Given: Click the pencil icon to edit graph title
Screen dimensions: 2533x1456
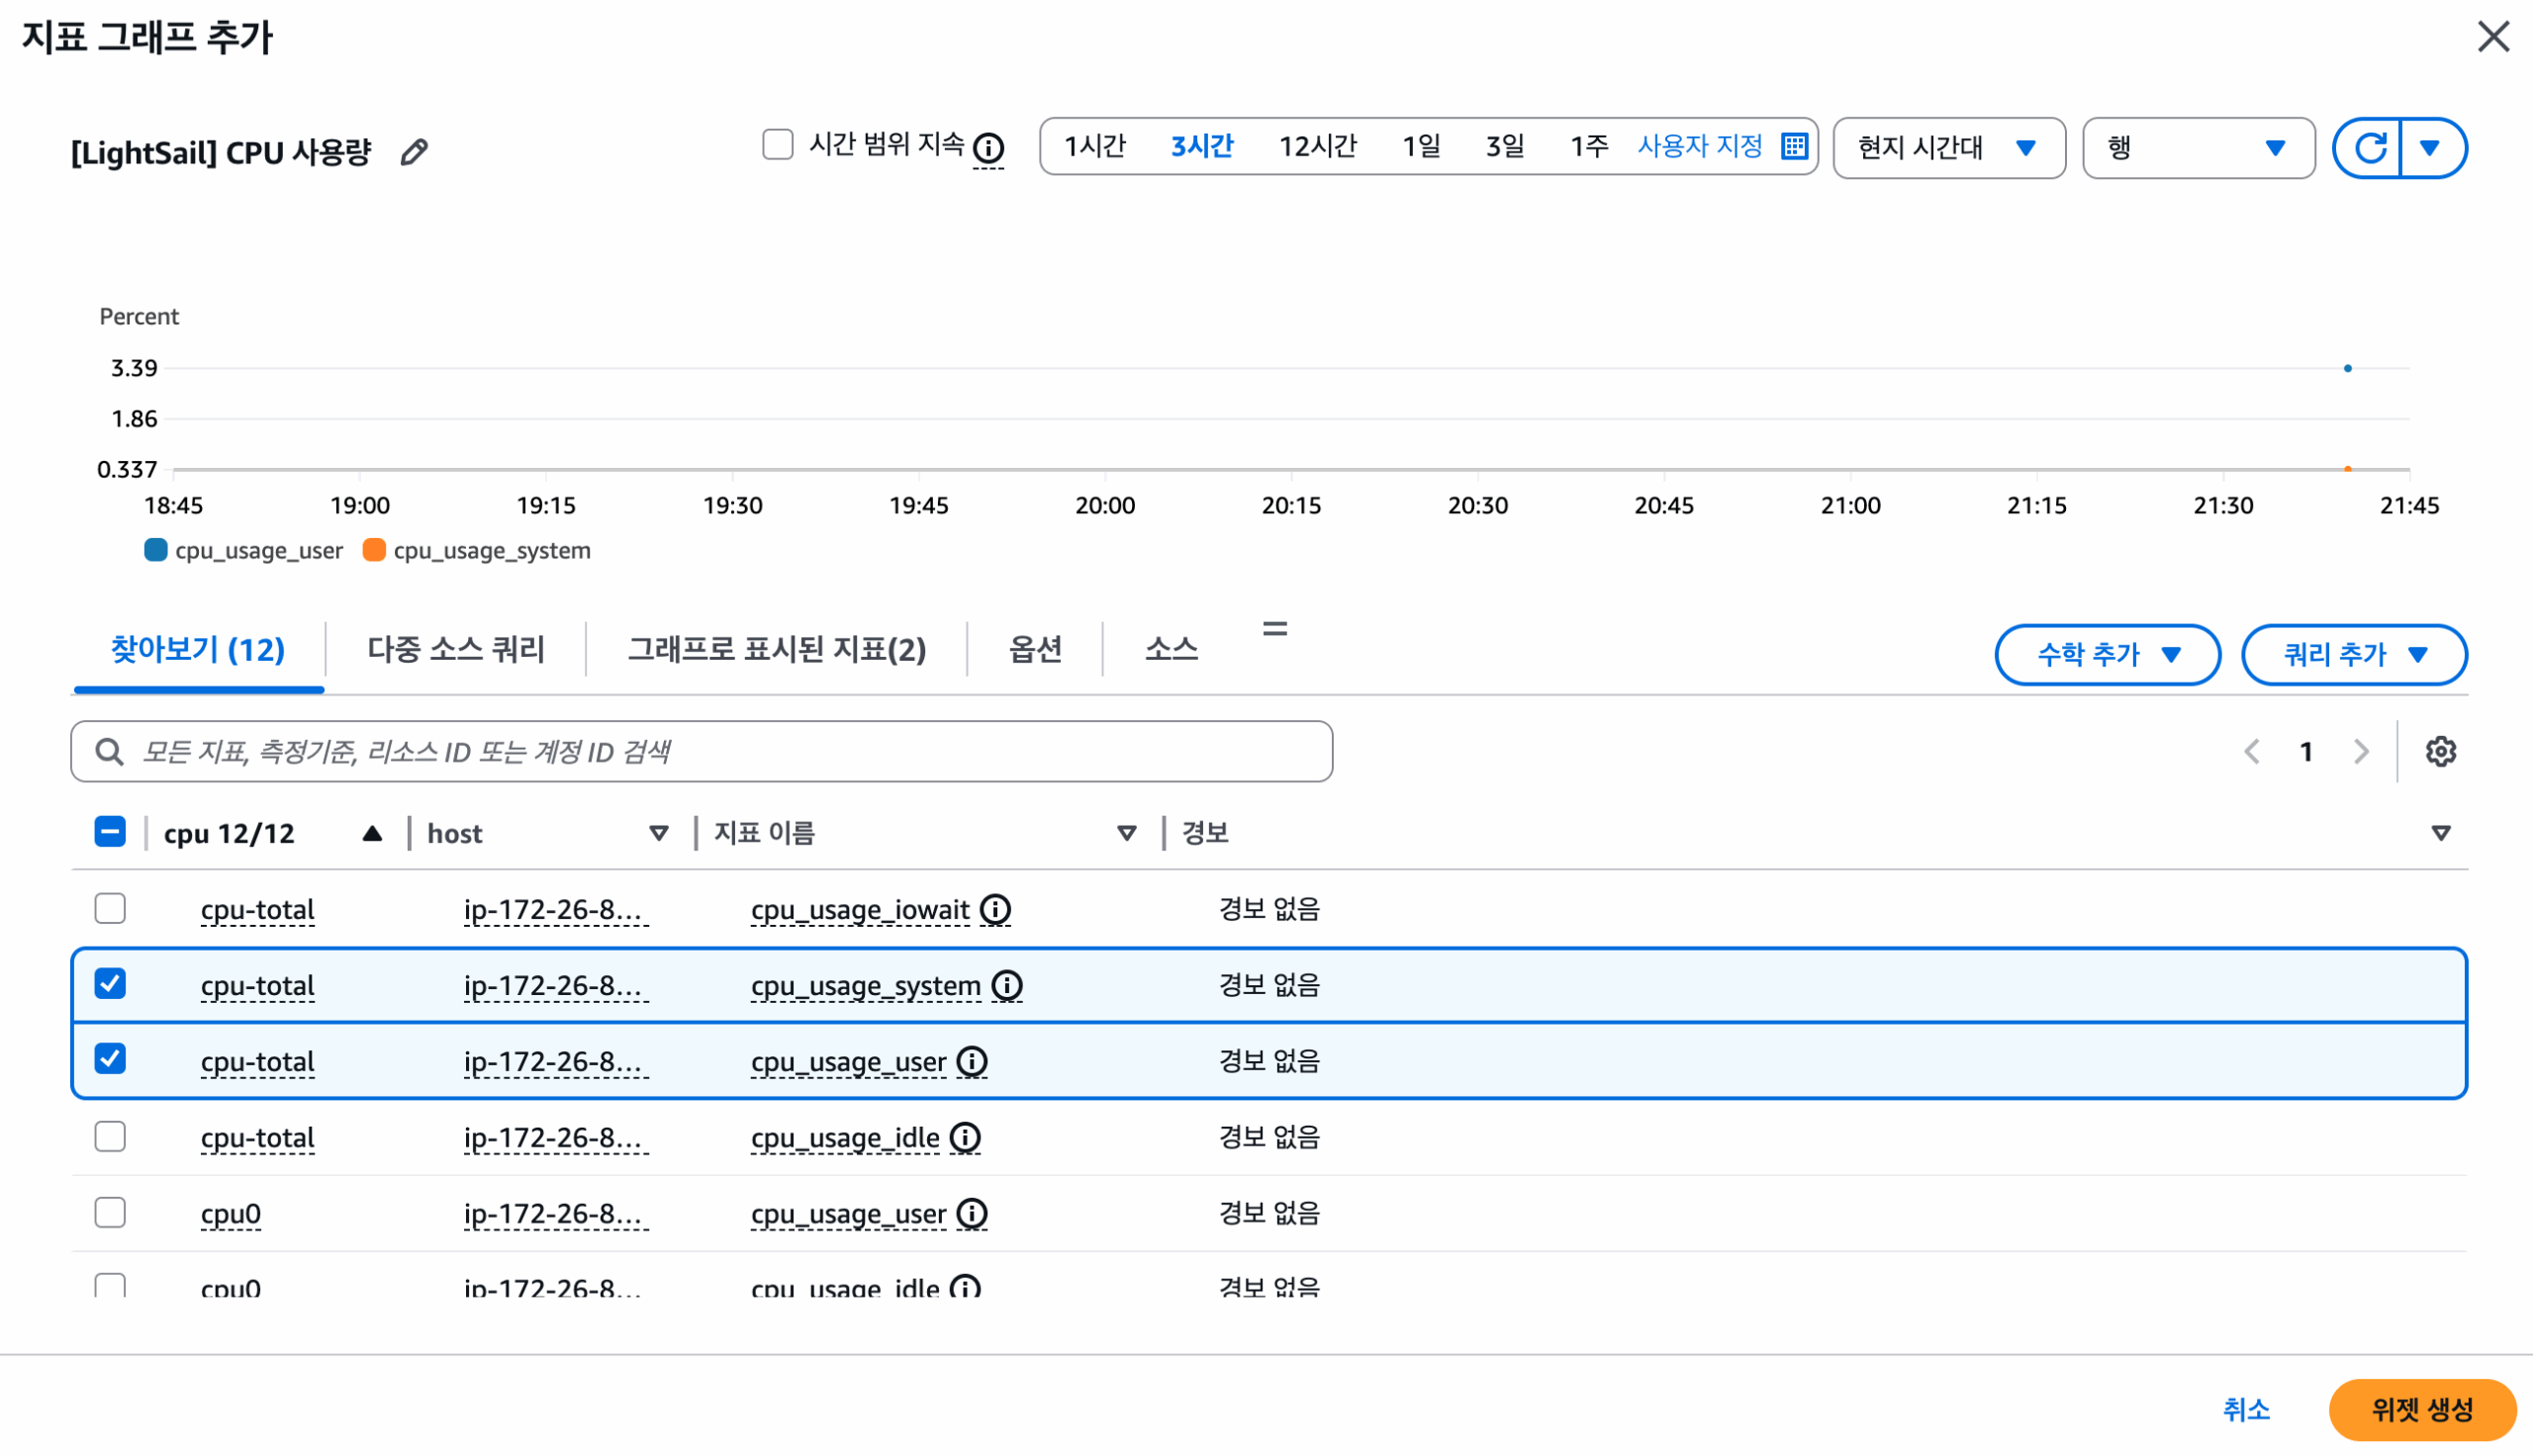Looking at the screenshot, I should (x=414, y=152).
